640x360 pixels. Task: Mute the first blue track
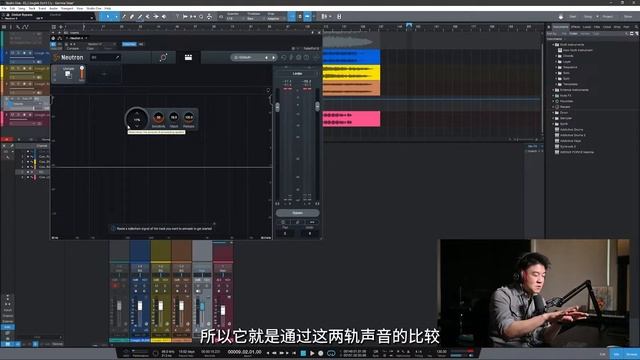[13, 53]
